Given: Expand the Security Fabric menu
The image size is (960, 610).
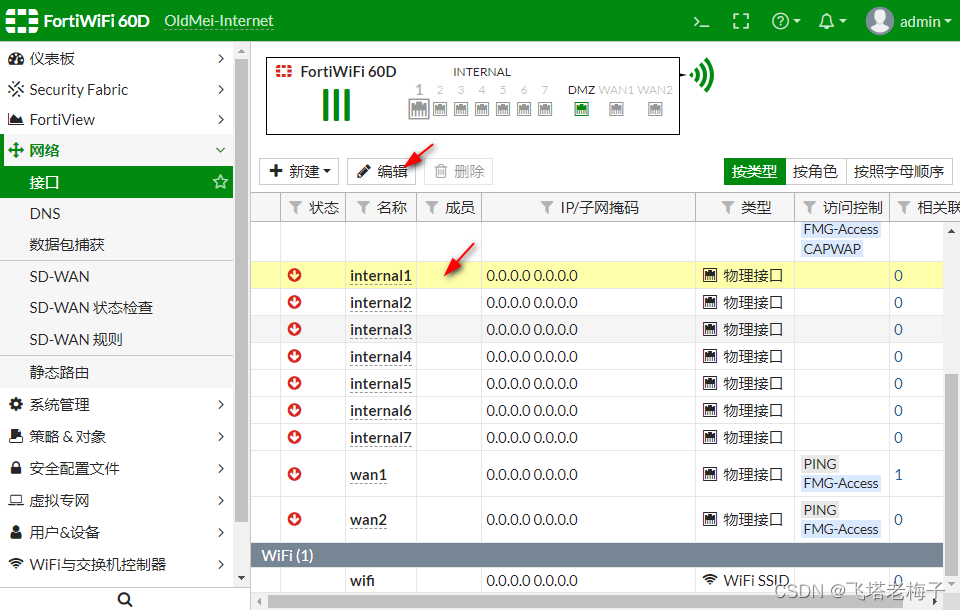Looking at the screenshot, I should pyautogui.click(x=116, y=89).
